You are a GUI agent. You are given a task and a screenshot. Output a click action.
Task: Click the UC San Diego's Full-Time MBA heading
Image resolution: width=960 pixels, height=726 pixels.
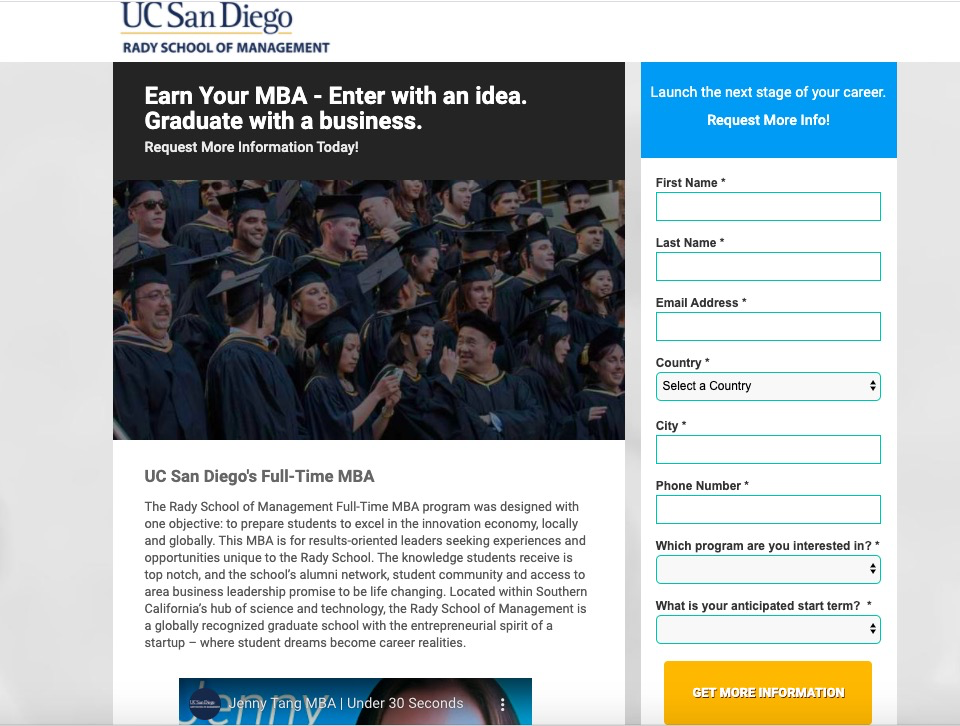click(x=259, y=476)
